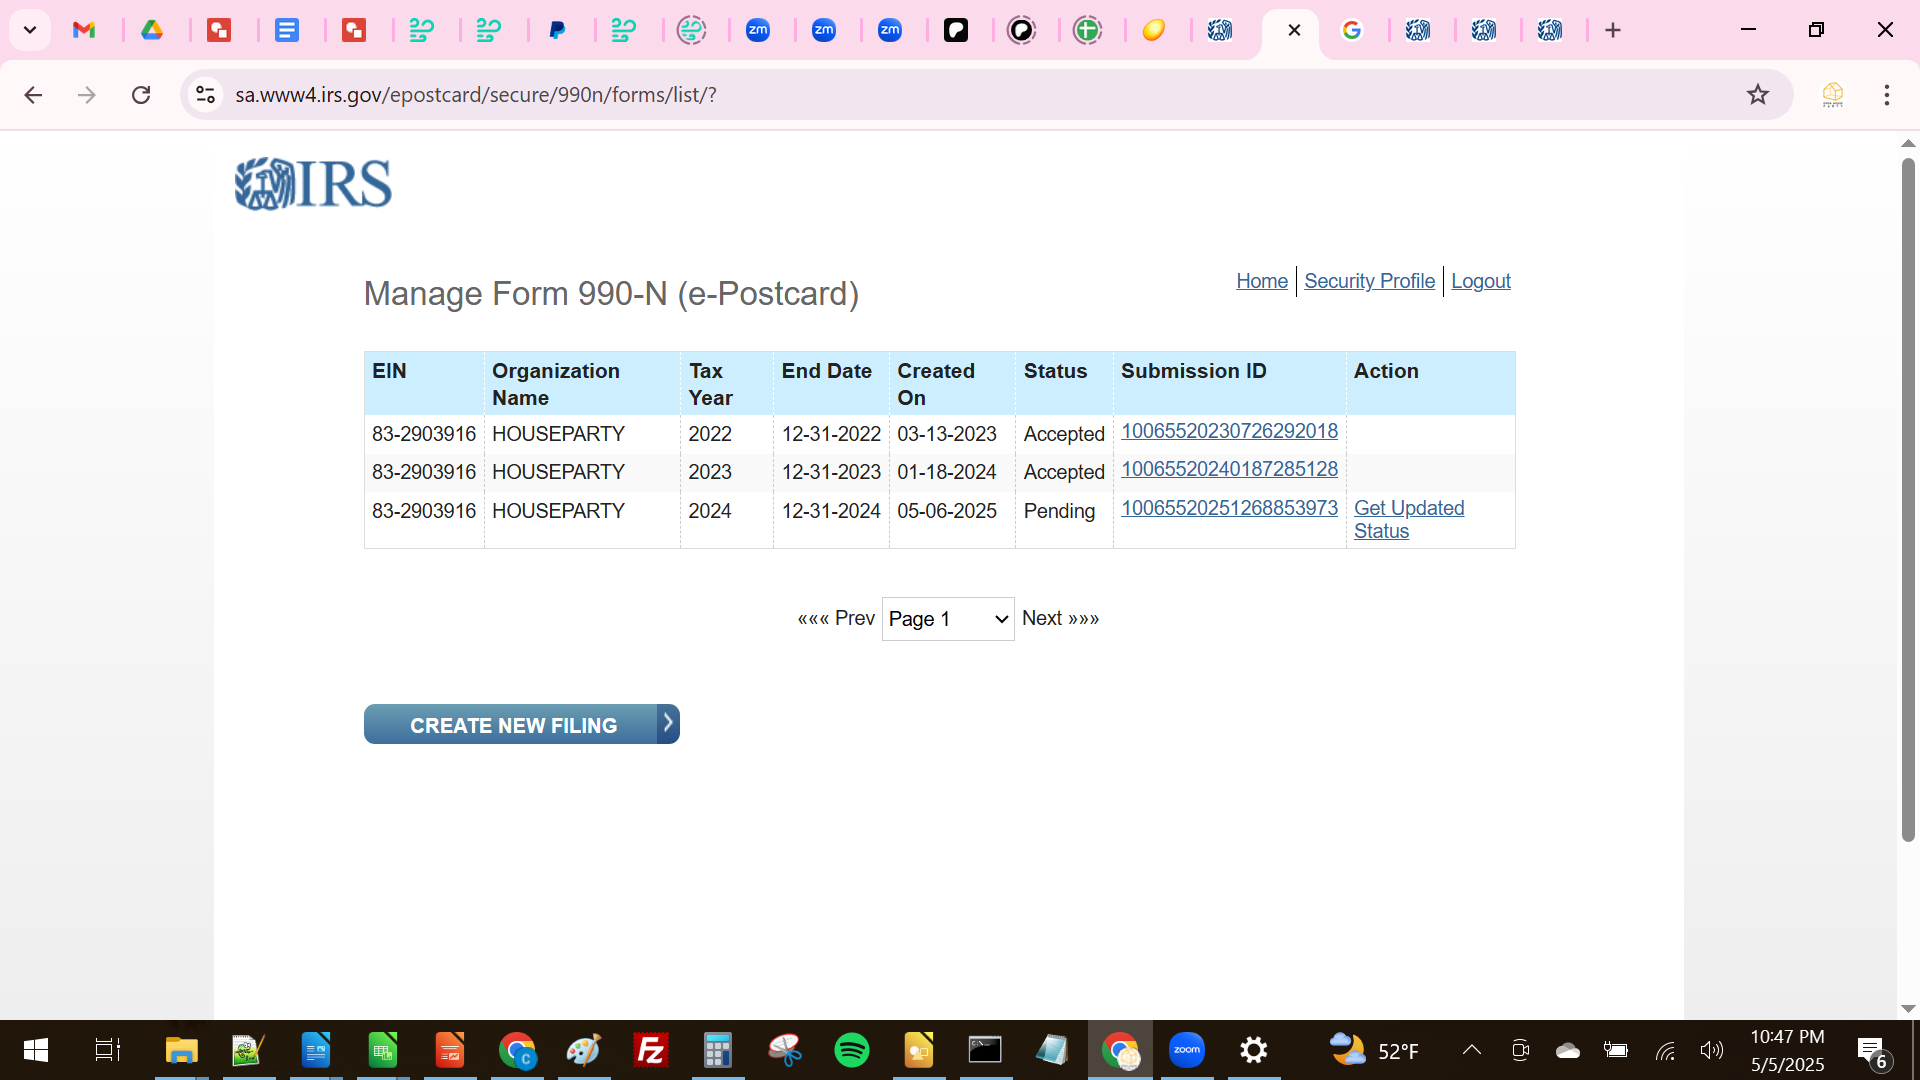
Task: Open the Gmail tab
Action: pyautogui.click(x=85, y=30)
